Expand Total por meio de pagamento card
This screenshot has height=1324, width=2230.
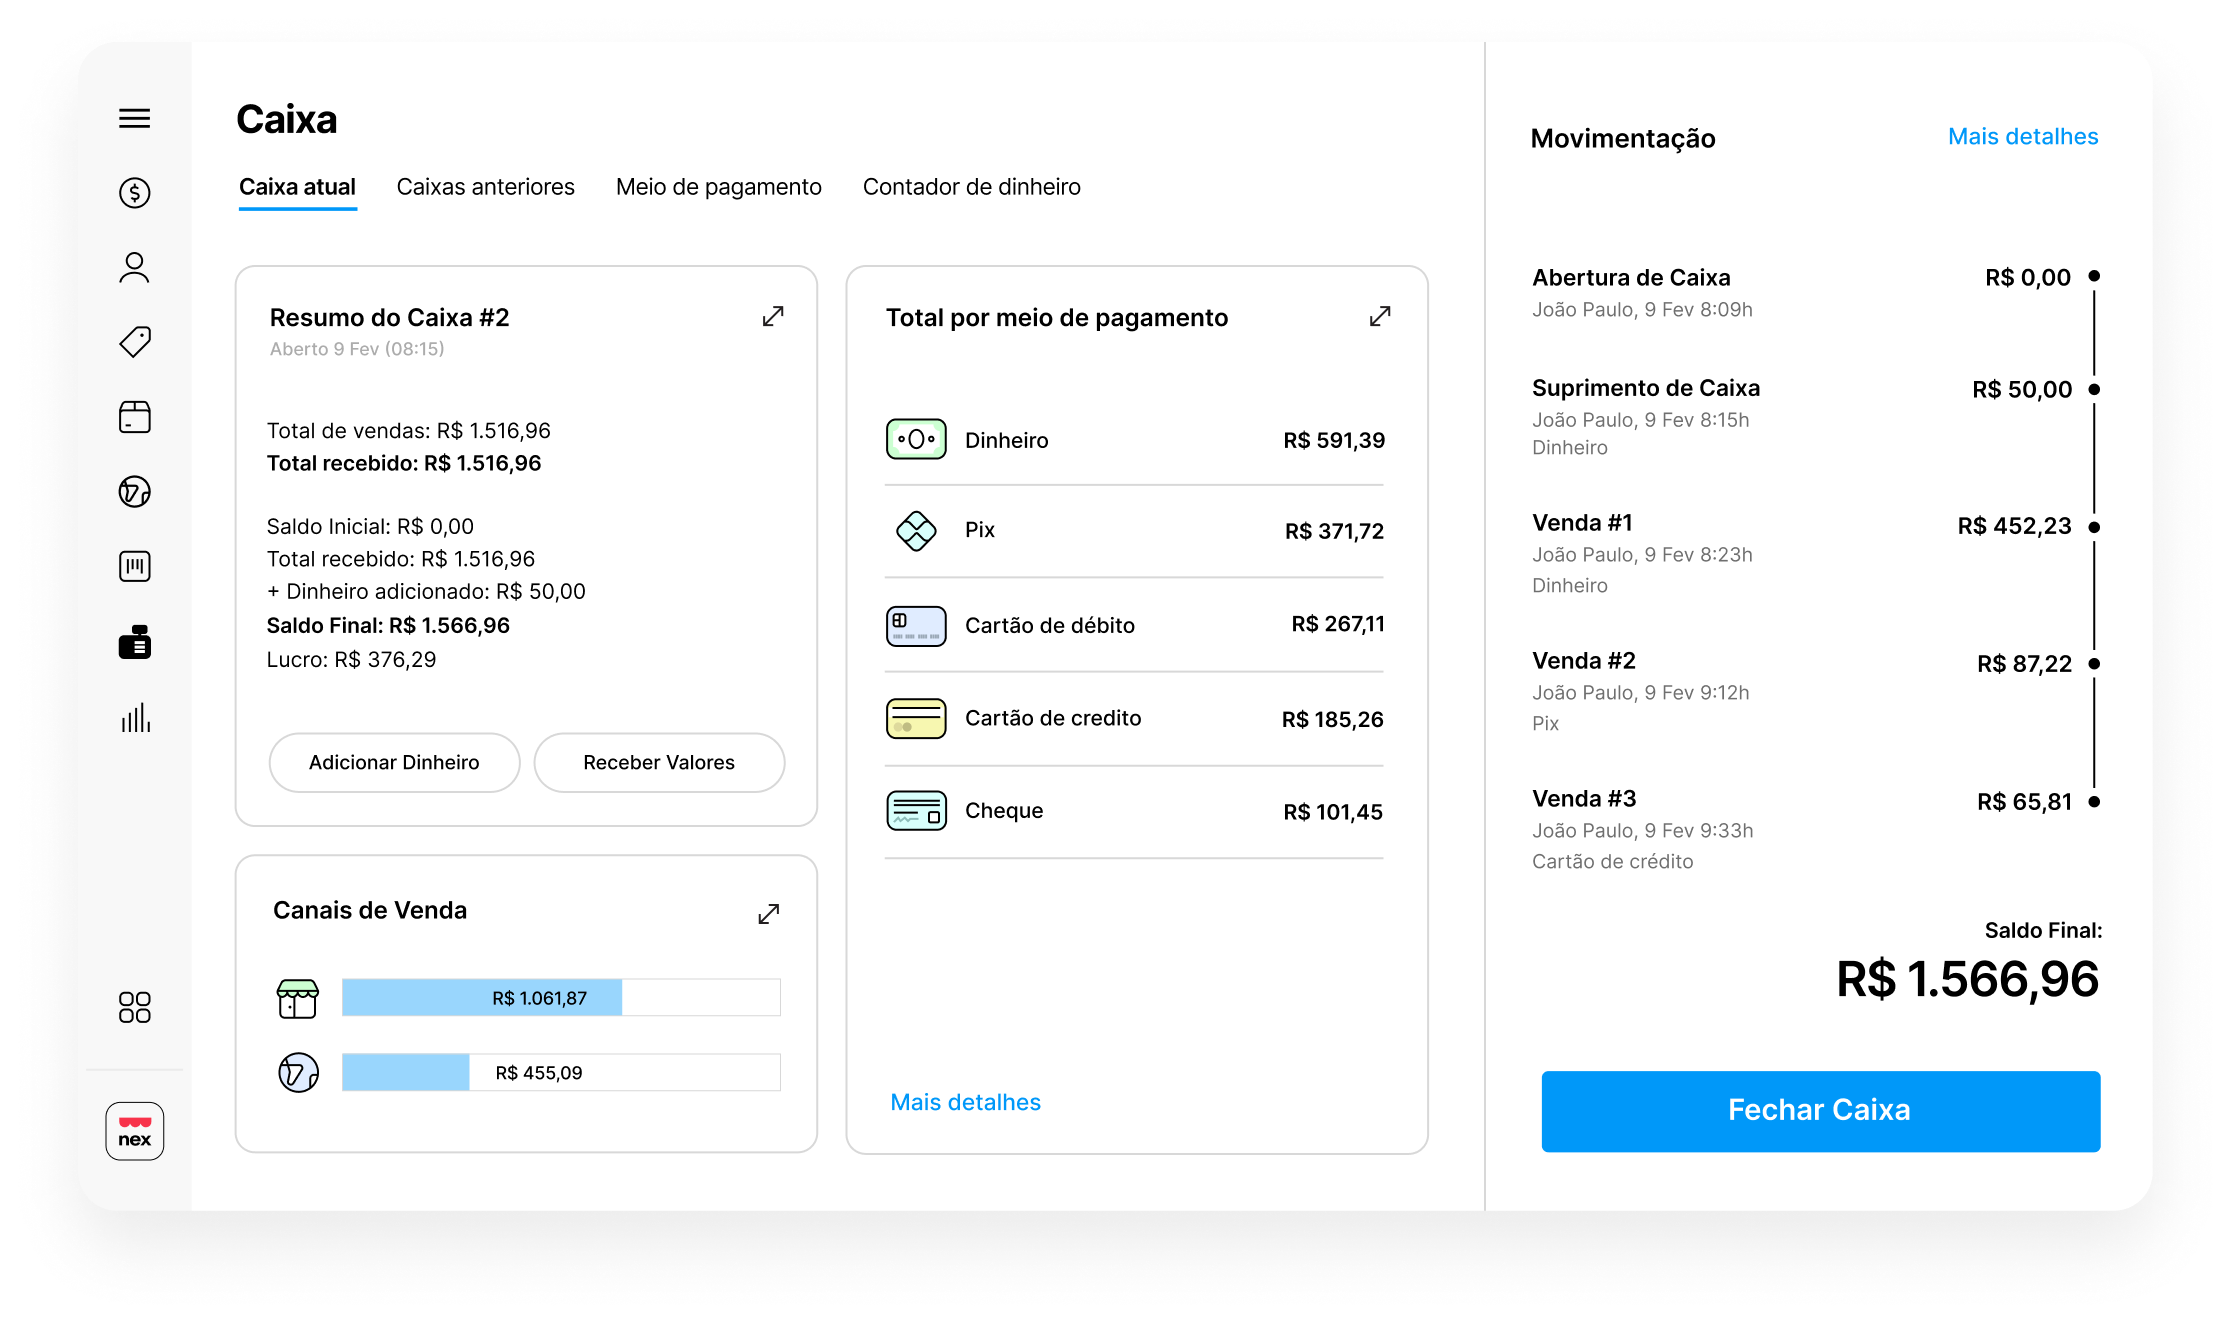point(1379,317)
